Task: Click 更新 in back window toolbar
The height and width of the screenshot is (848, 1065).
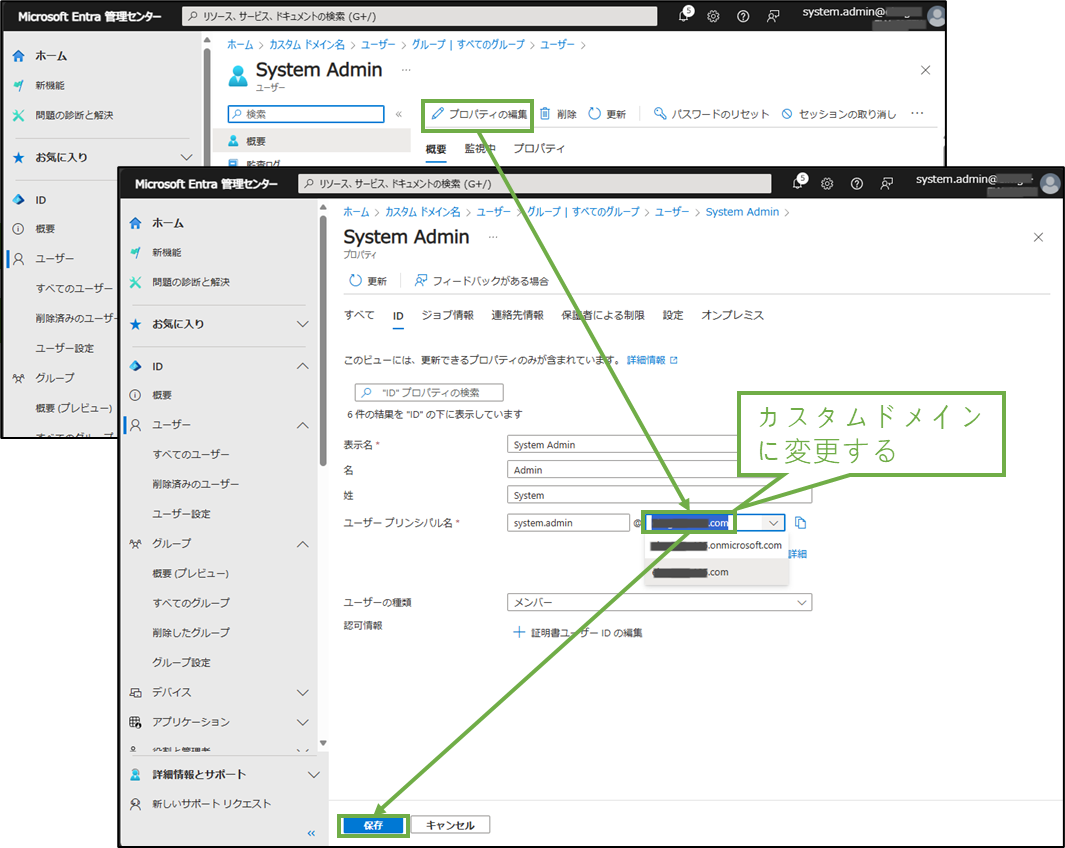Action: coord(607,114)
